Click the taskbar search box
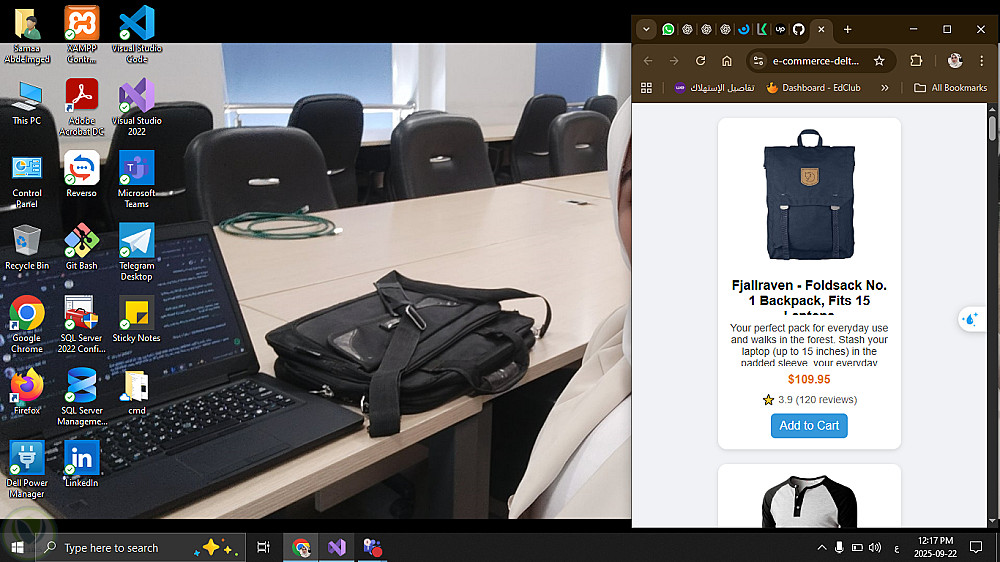The image size is (1000, 562). click(140, 547)
